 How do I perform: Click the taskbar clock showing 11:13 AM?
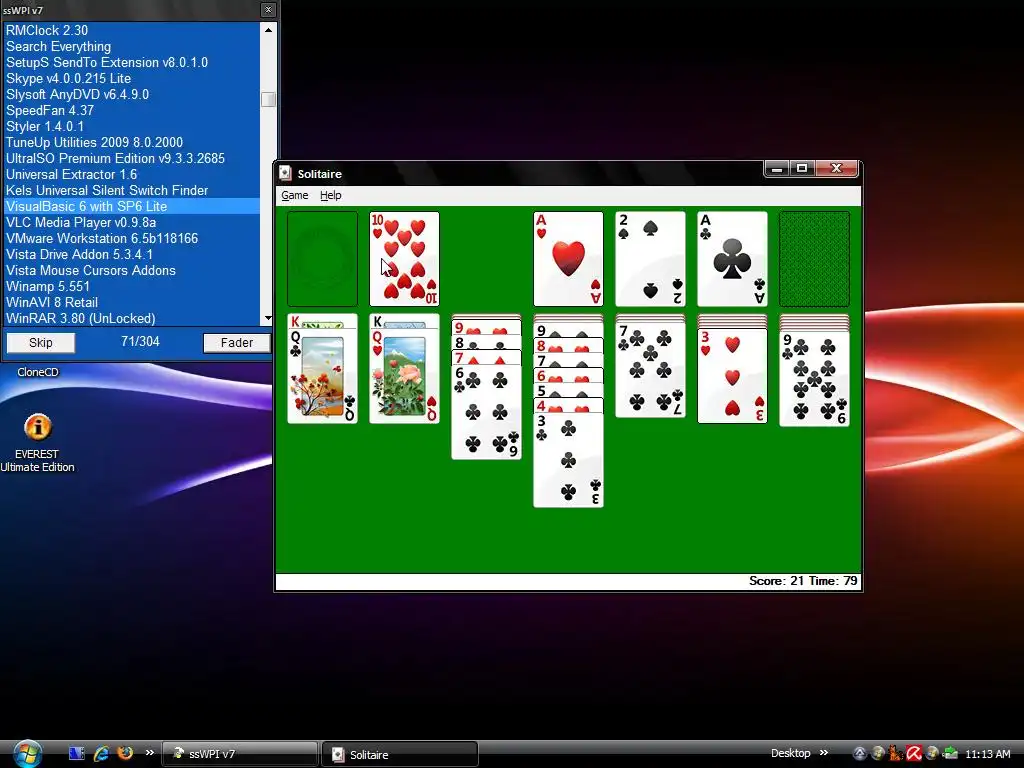coord(987,754)
